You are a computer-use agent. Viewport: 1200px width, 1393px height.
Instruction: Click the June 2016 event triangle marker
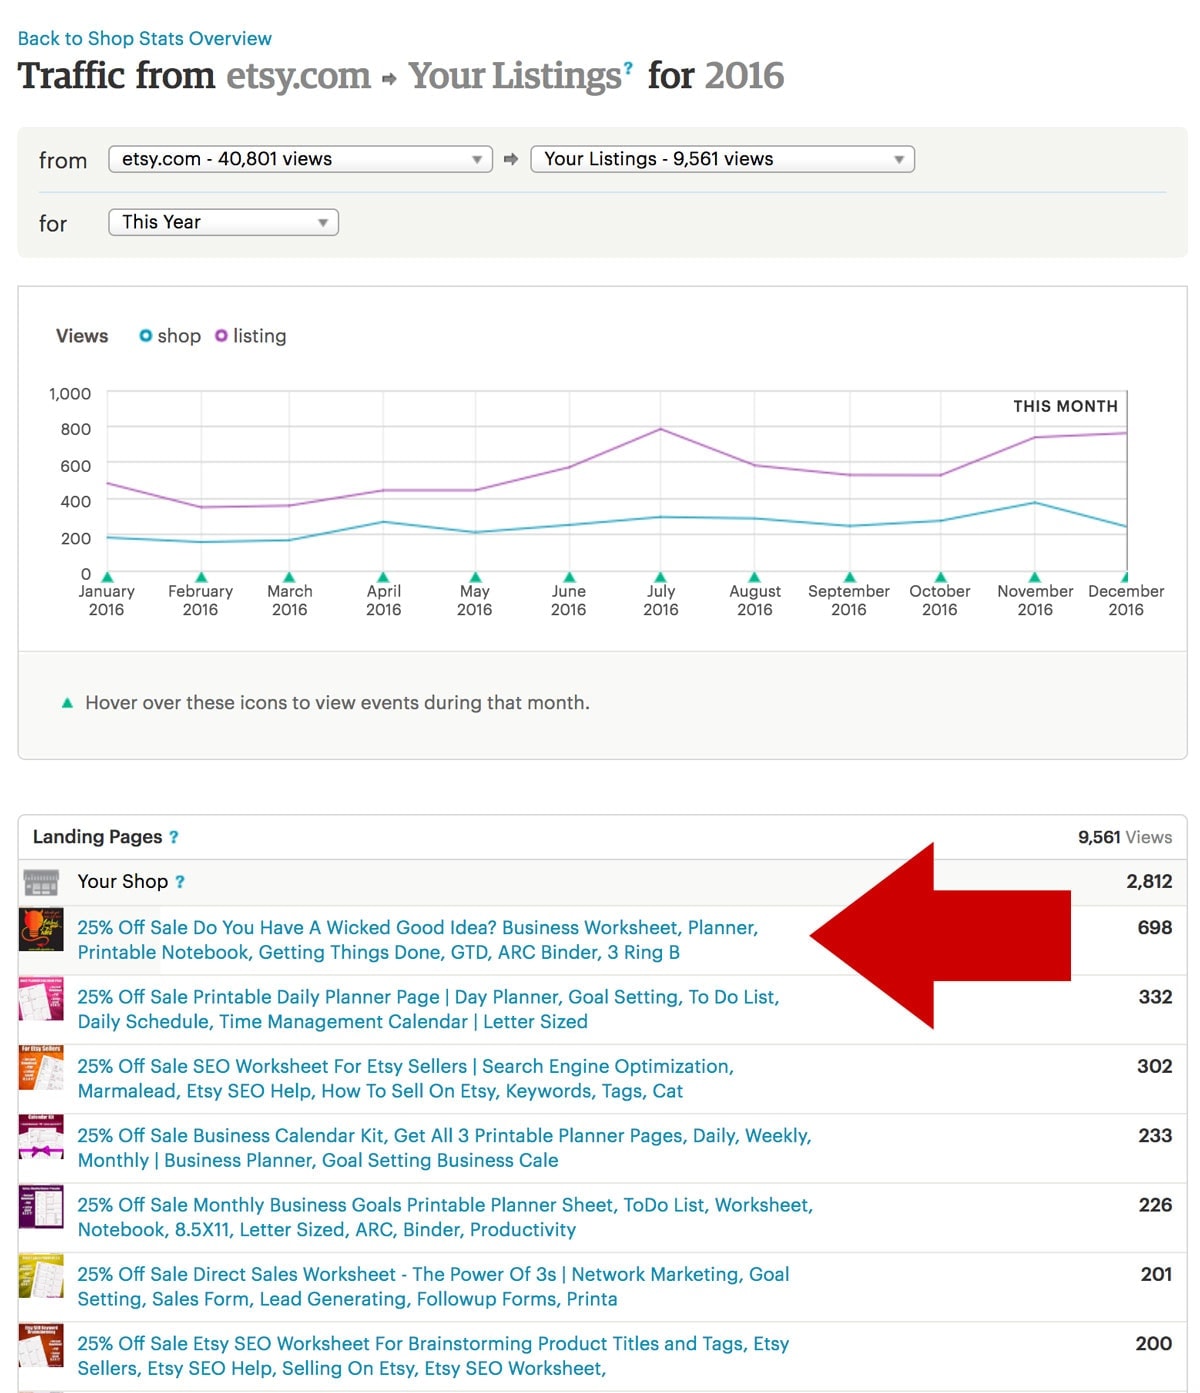(569, 577)
